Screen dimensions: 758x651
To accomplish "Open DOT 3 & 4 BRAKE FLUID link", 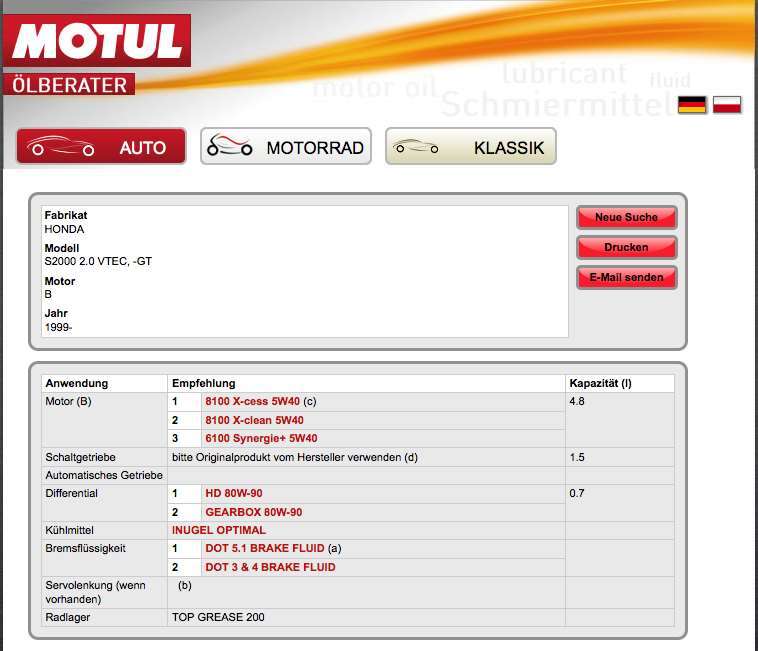I will (x=270, y=567).
